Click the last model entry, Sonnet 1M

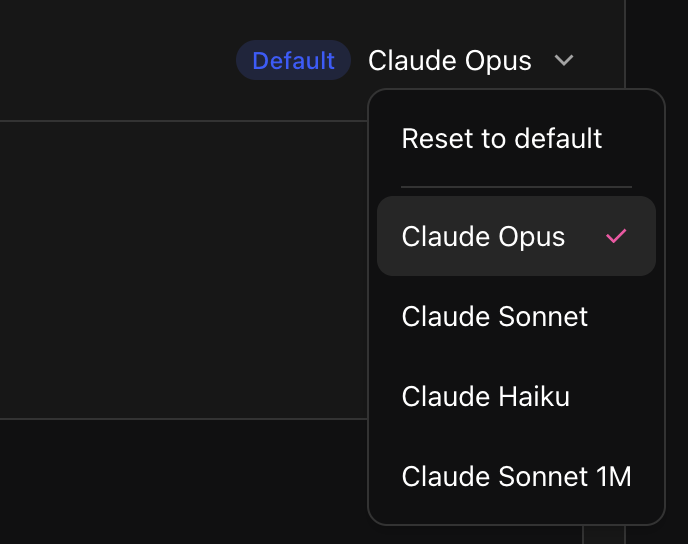516,477
